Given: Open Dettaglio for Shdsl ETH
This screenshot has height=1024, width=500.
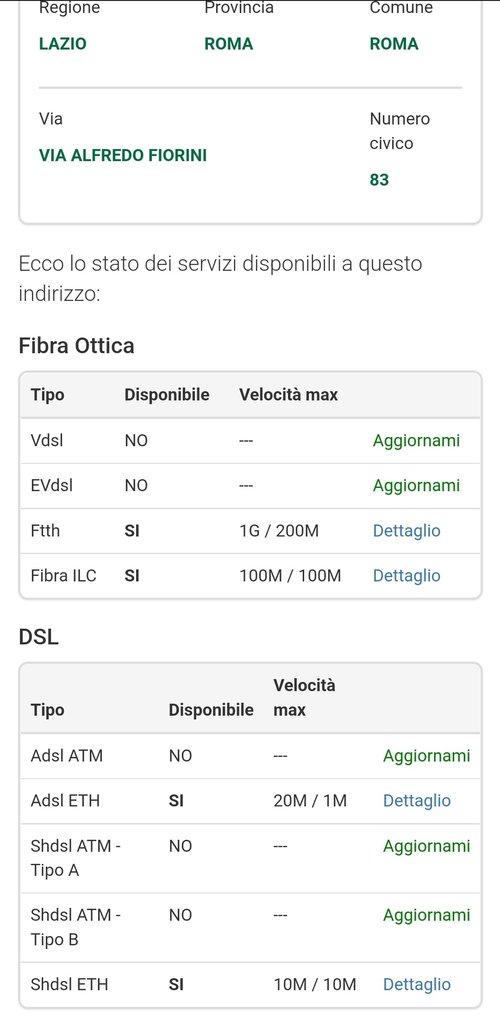Looking at the screenshot, I should (416, 984).
